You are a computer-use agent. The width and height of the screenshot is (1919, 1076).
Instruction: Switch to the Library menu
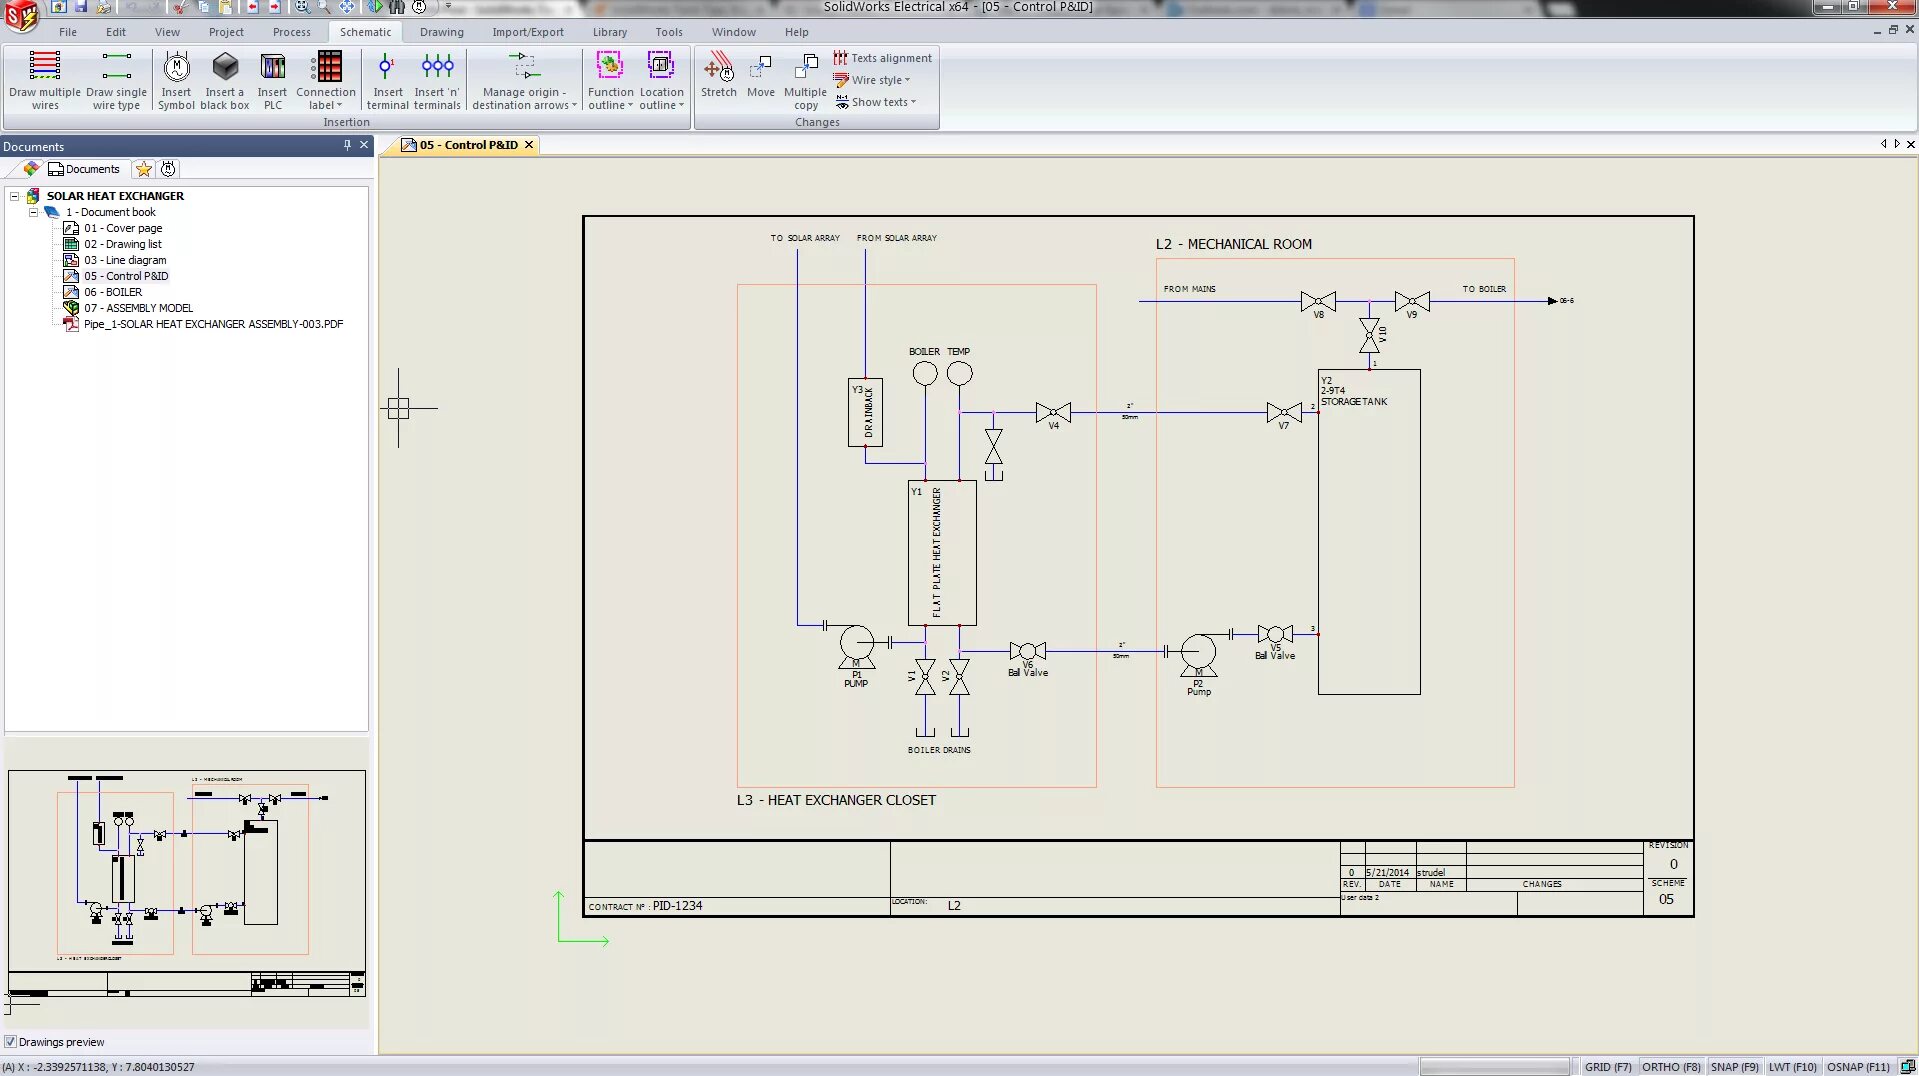(x=610, y=31)
